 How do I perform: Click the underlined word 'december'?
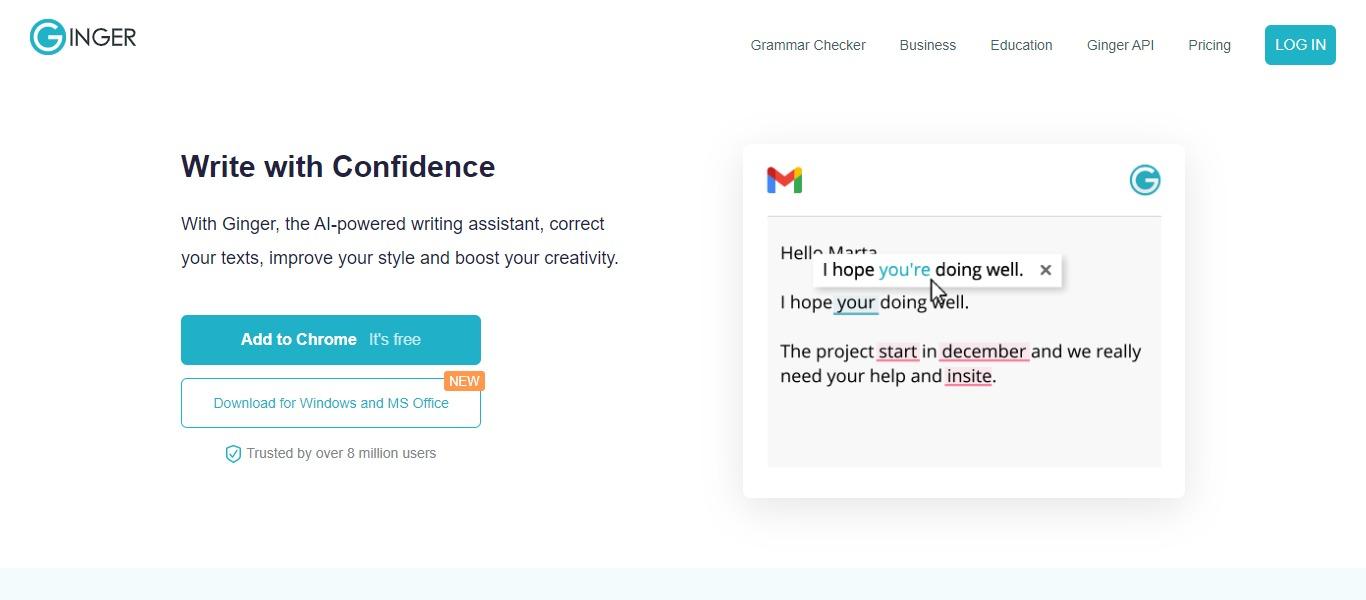coord(984,352)
